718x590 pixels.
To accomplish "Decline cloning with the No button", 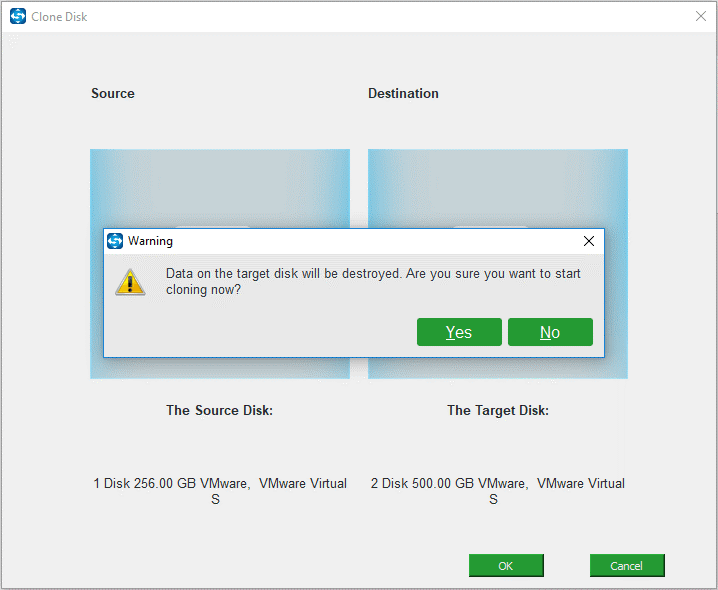I will 550,332.
